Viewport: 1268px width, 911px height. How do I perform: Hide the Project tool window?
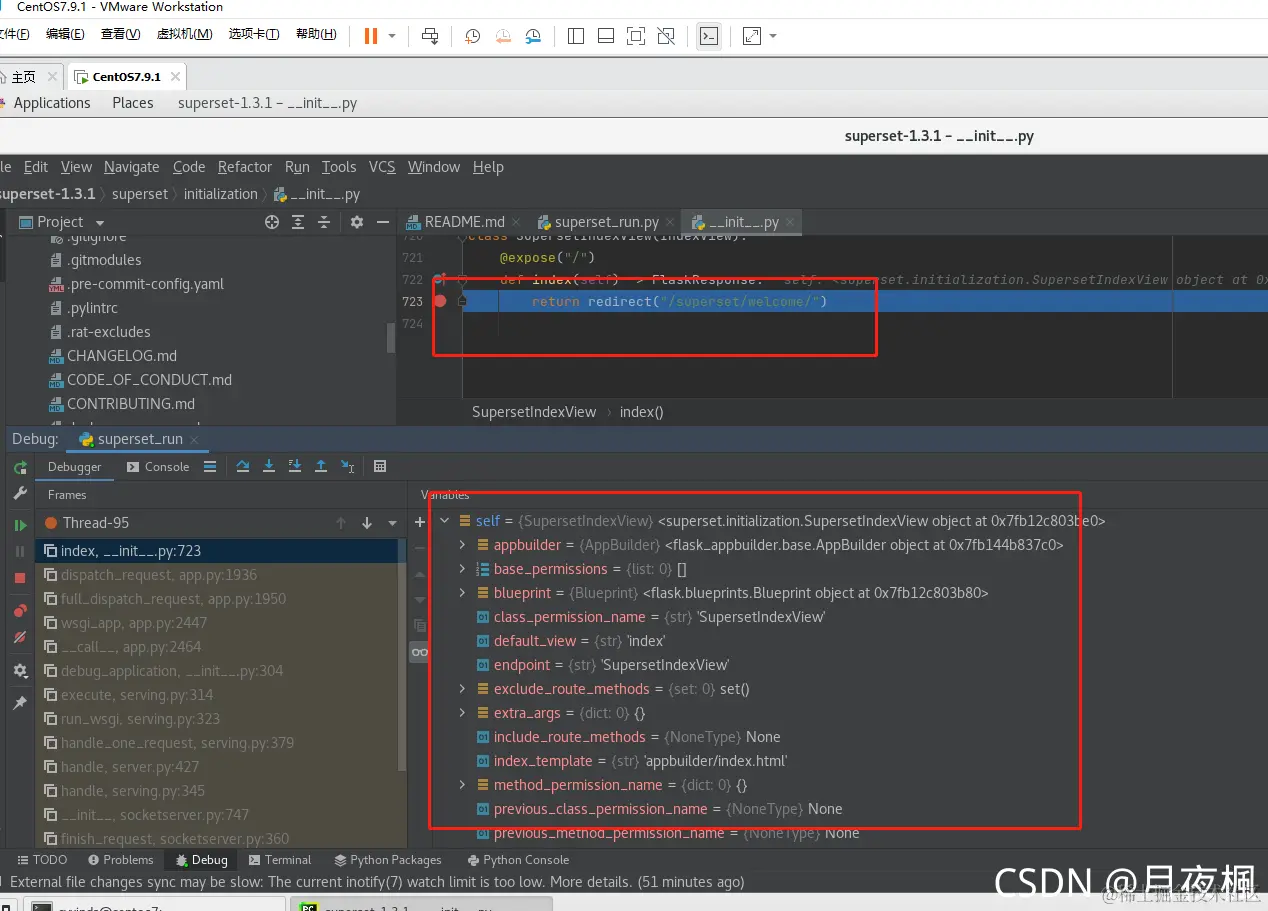(x=382, y=222)
